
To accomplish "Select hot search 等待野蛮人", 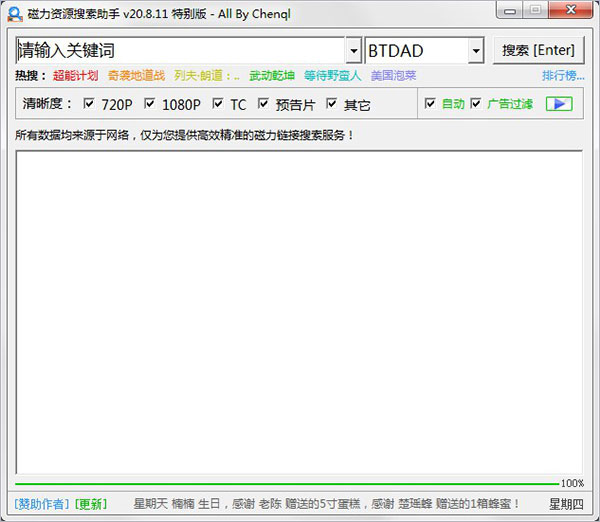I will click(333, 75).
